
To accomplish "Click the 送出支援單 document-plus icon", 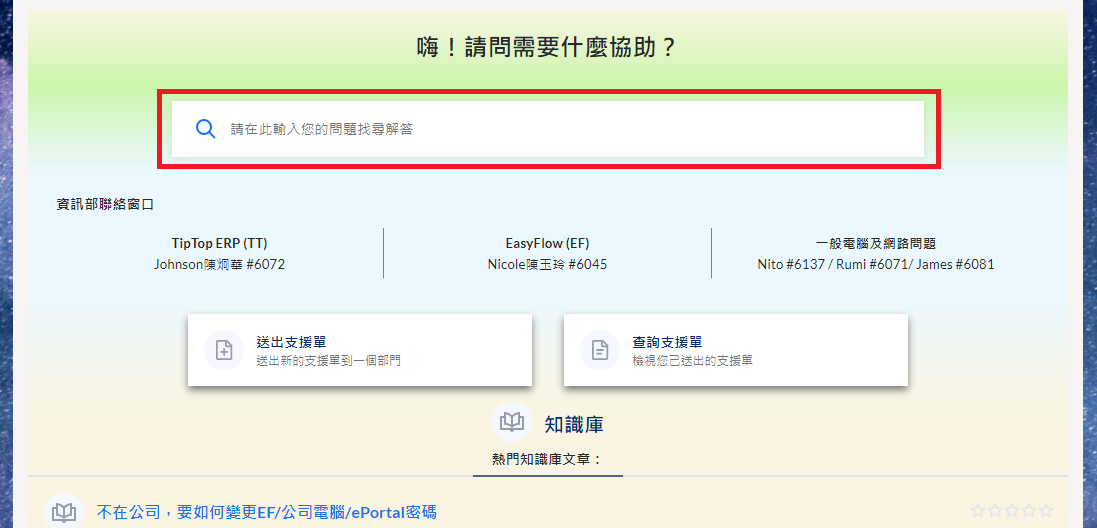I will click(x=224, y=350).
